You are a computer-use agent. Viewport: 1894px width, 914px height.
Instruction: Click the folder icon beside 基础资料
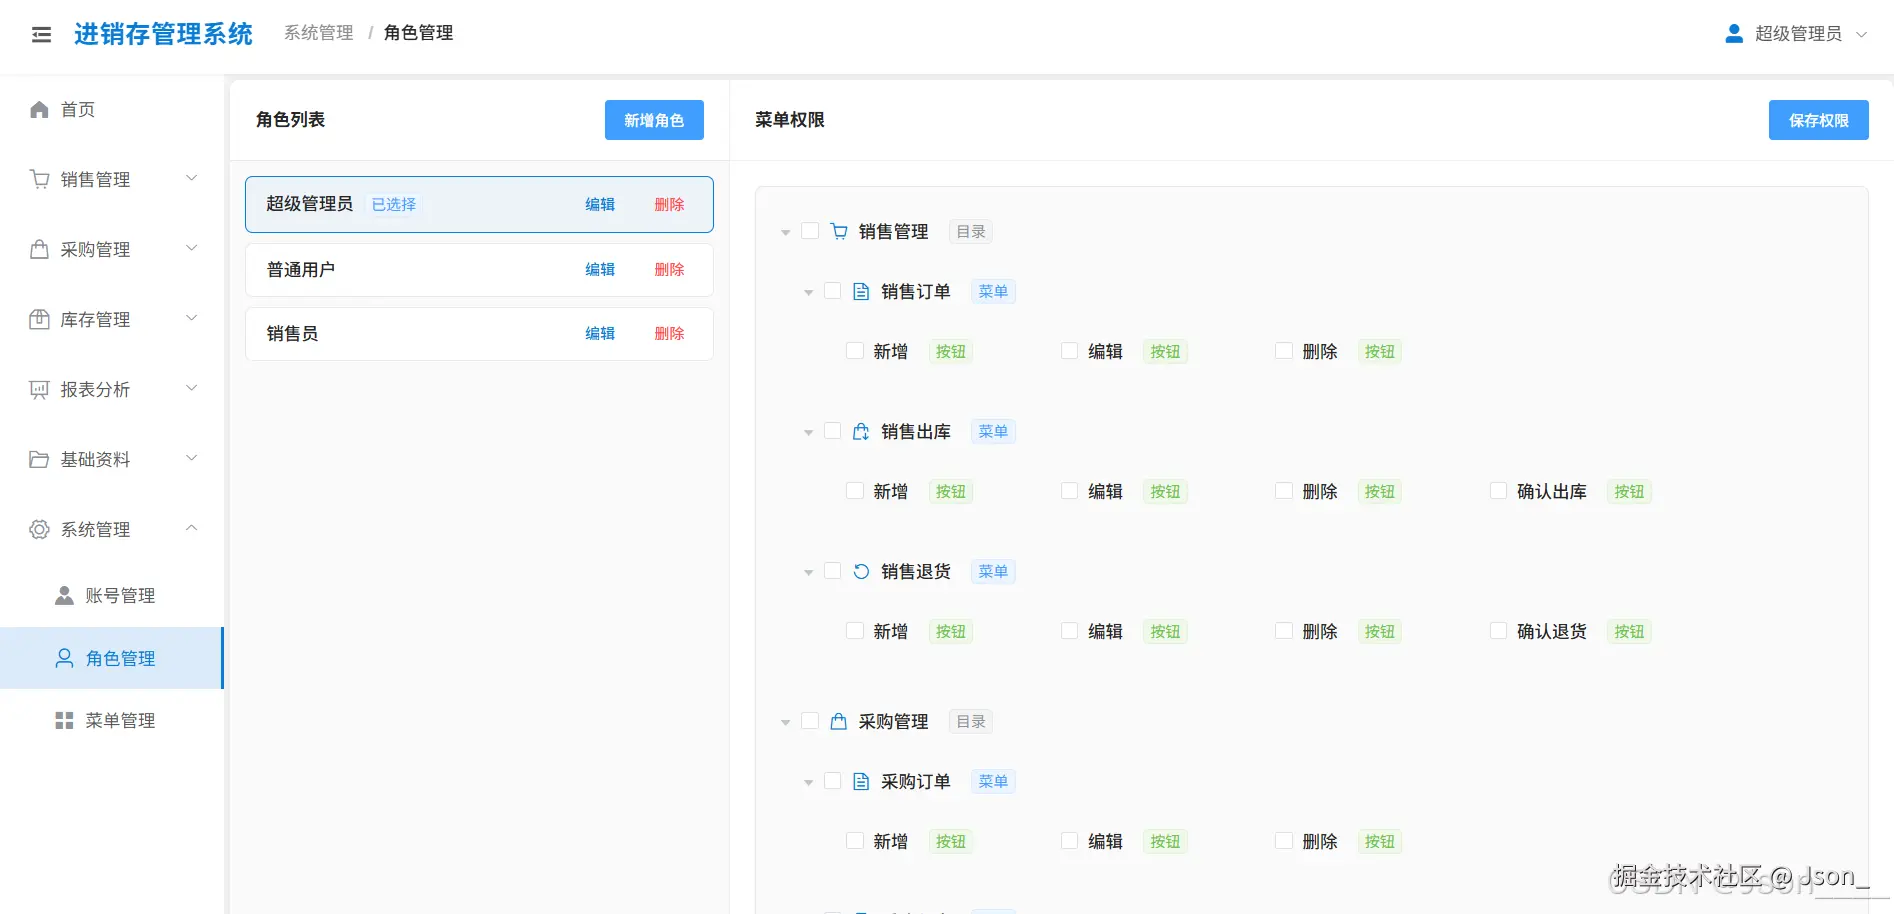39,459
